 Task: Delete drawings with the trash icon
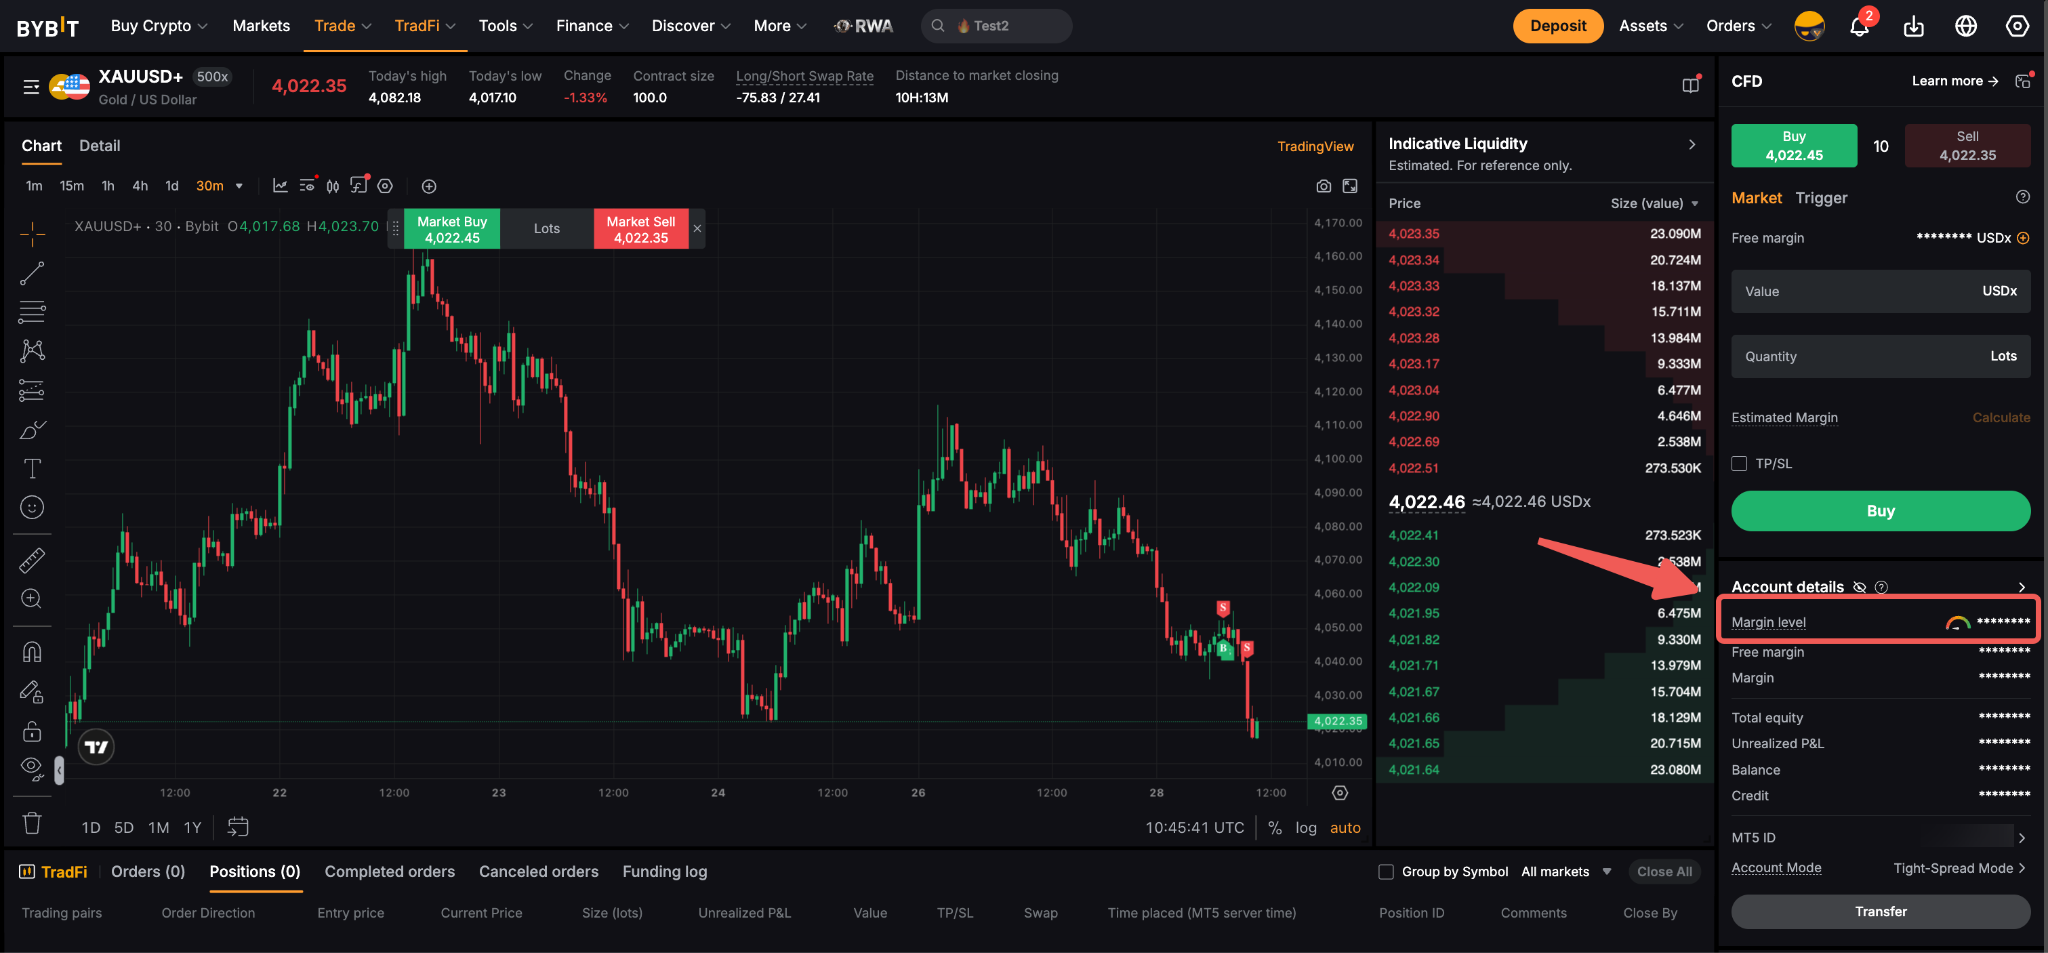click(32, 823)
